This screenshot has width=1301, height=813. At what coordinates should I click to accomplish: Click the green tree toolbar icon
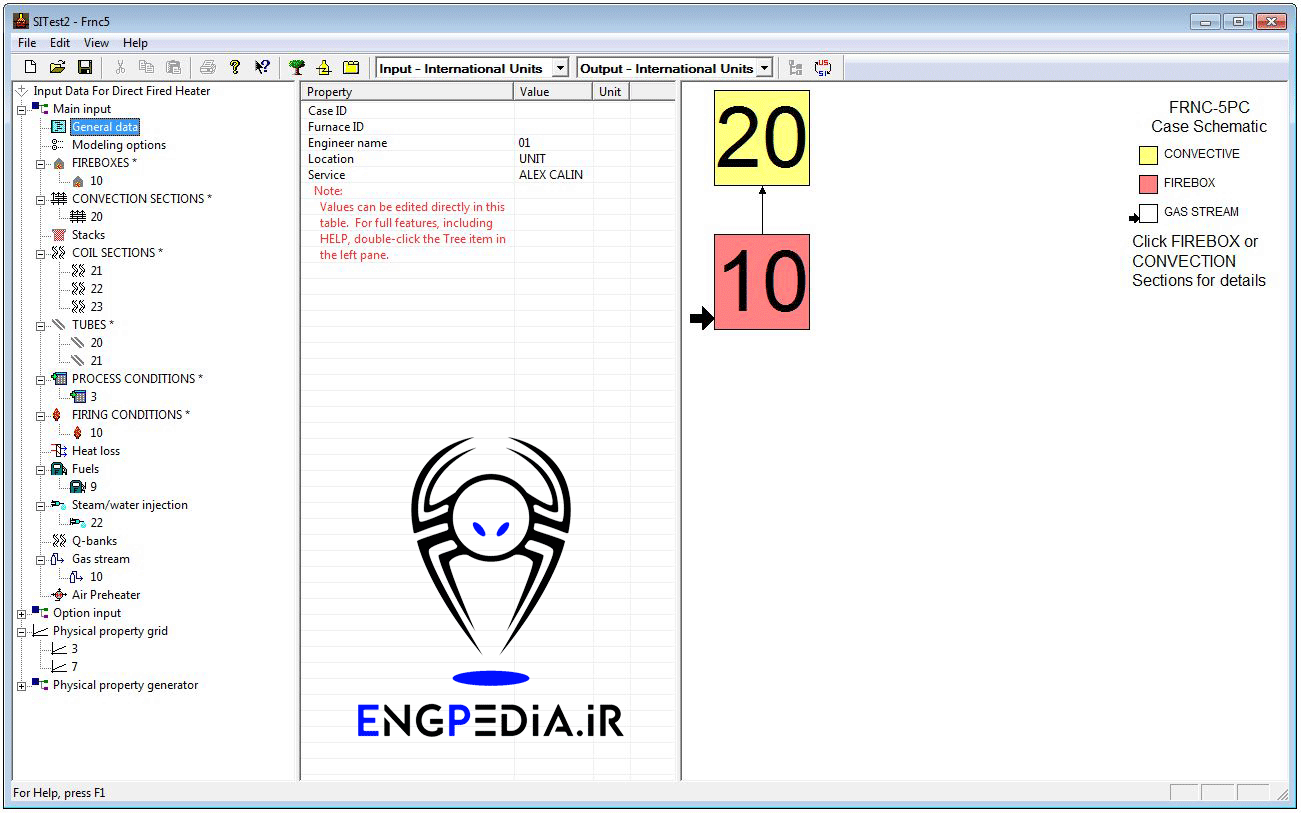297,67
